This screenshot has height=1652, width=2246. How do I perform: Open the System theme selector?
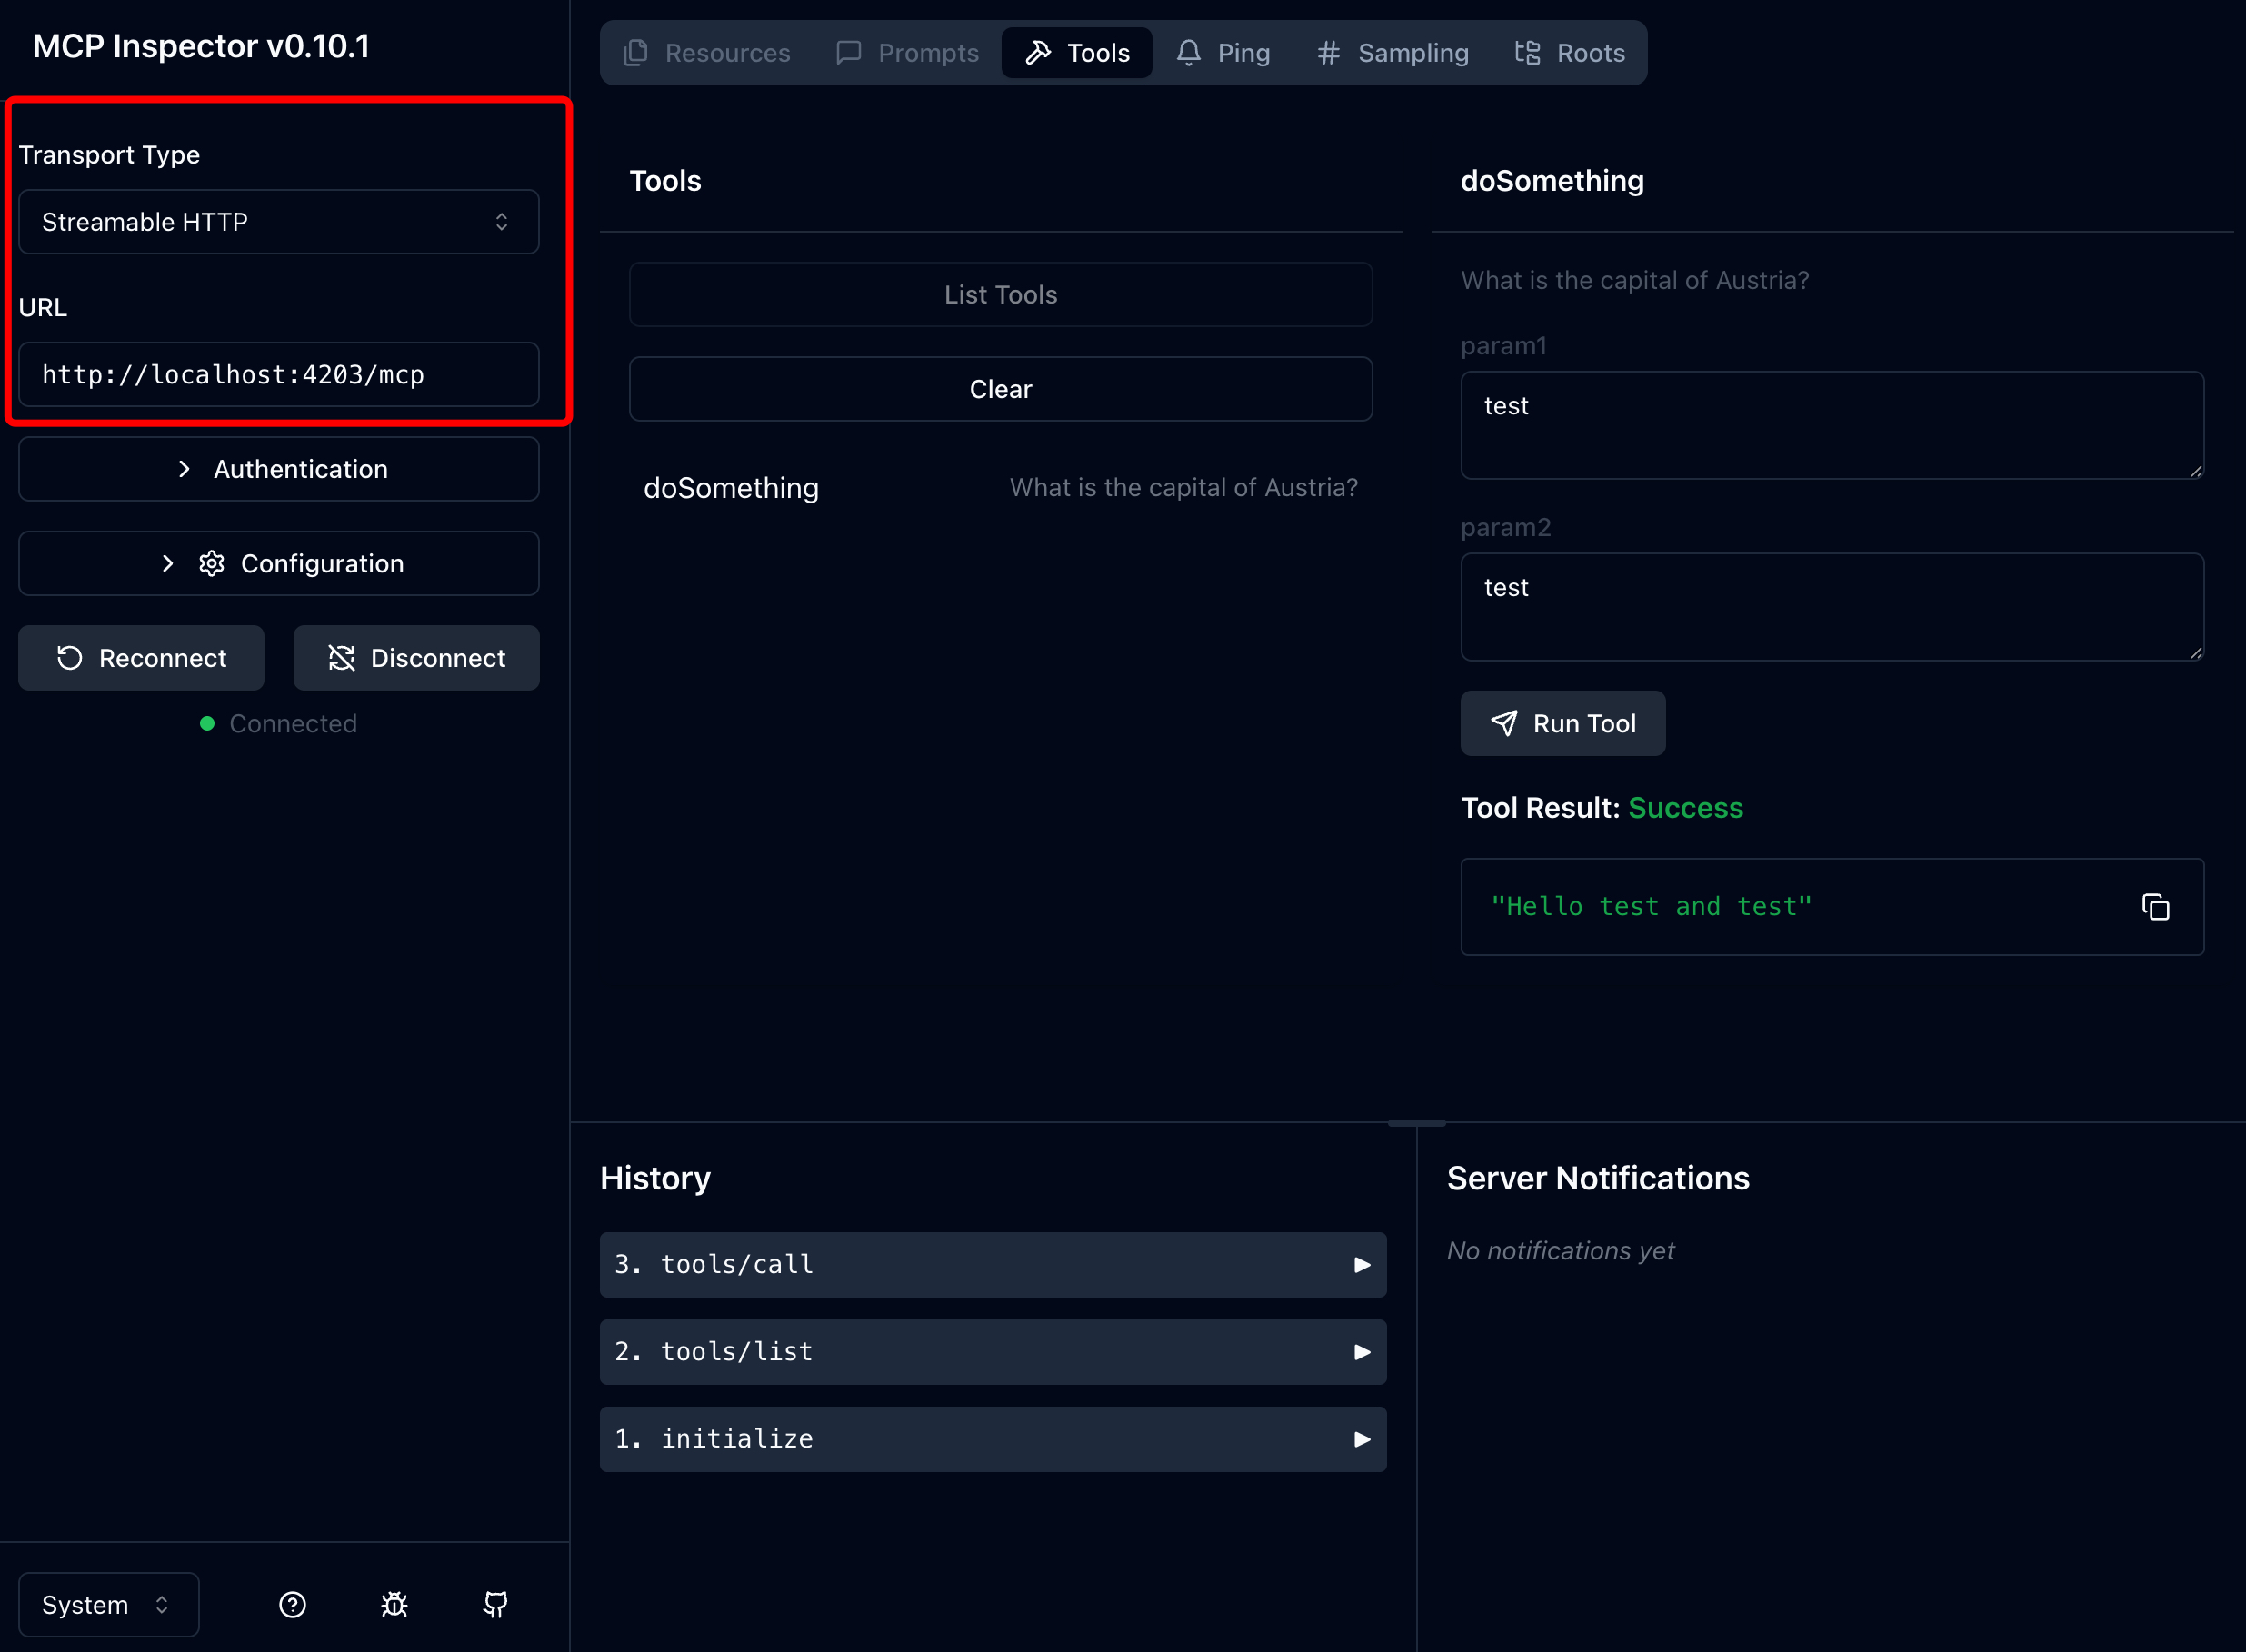tap(108, 1604)
